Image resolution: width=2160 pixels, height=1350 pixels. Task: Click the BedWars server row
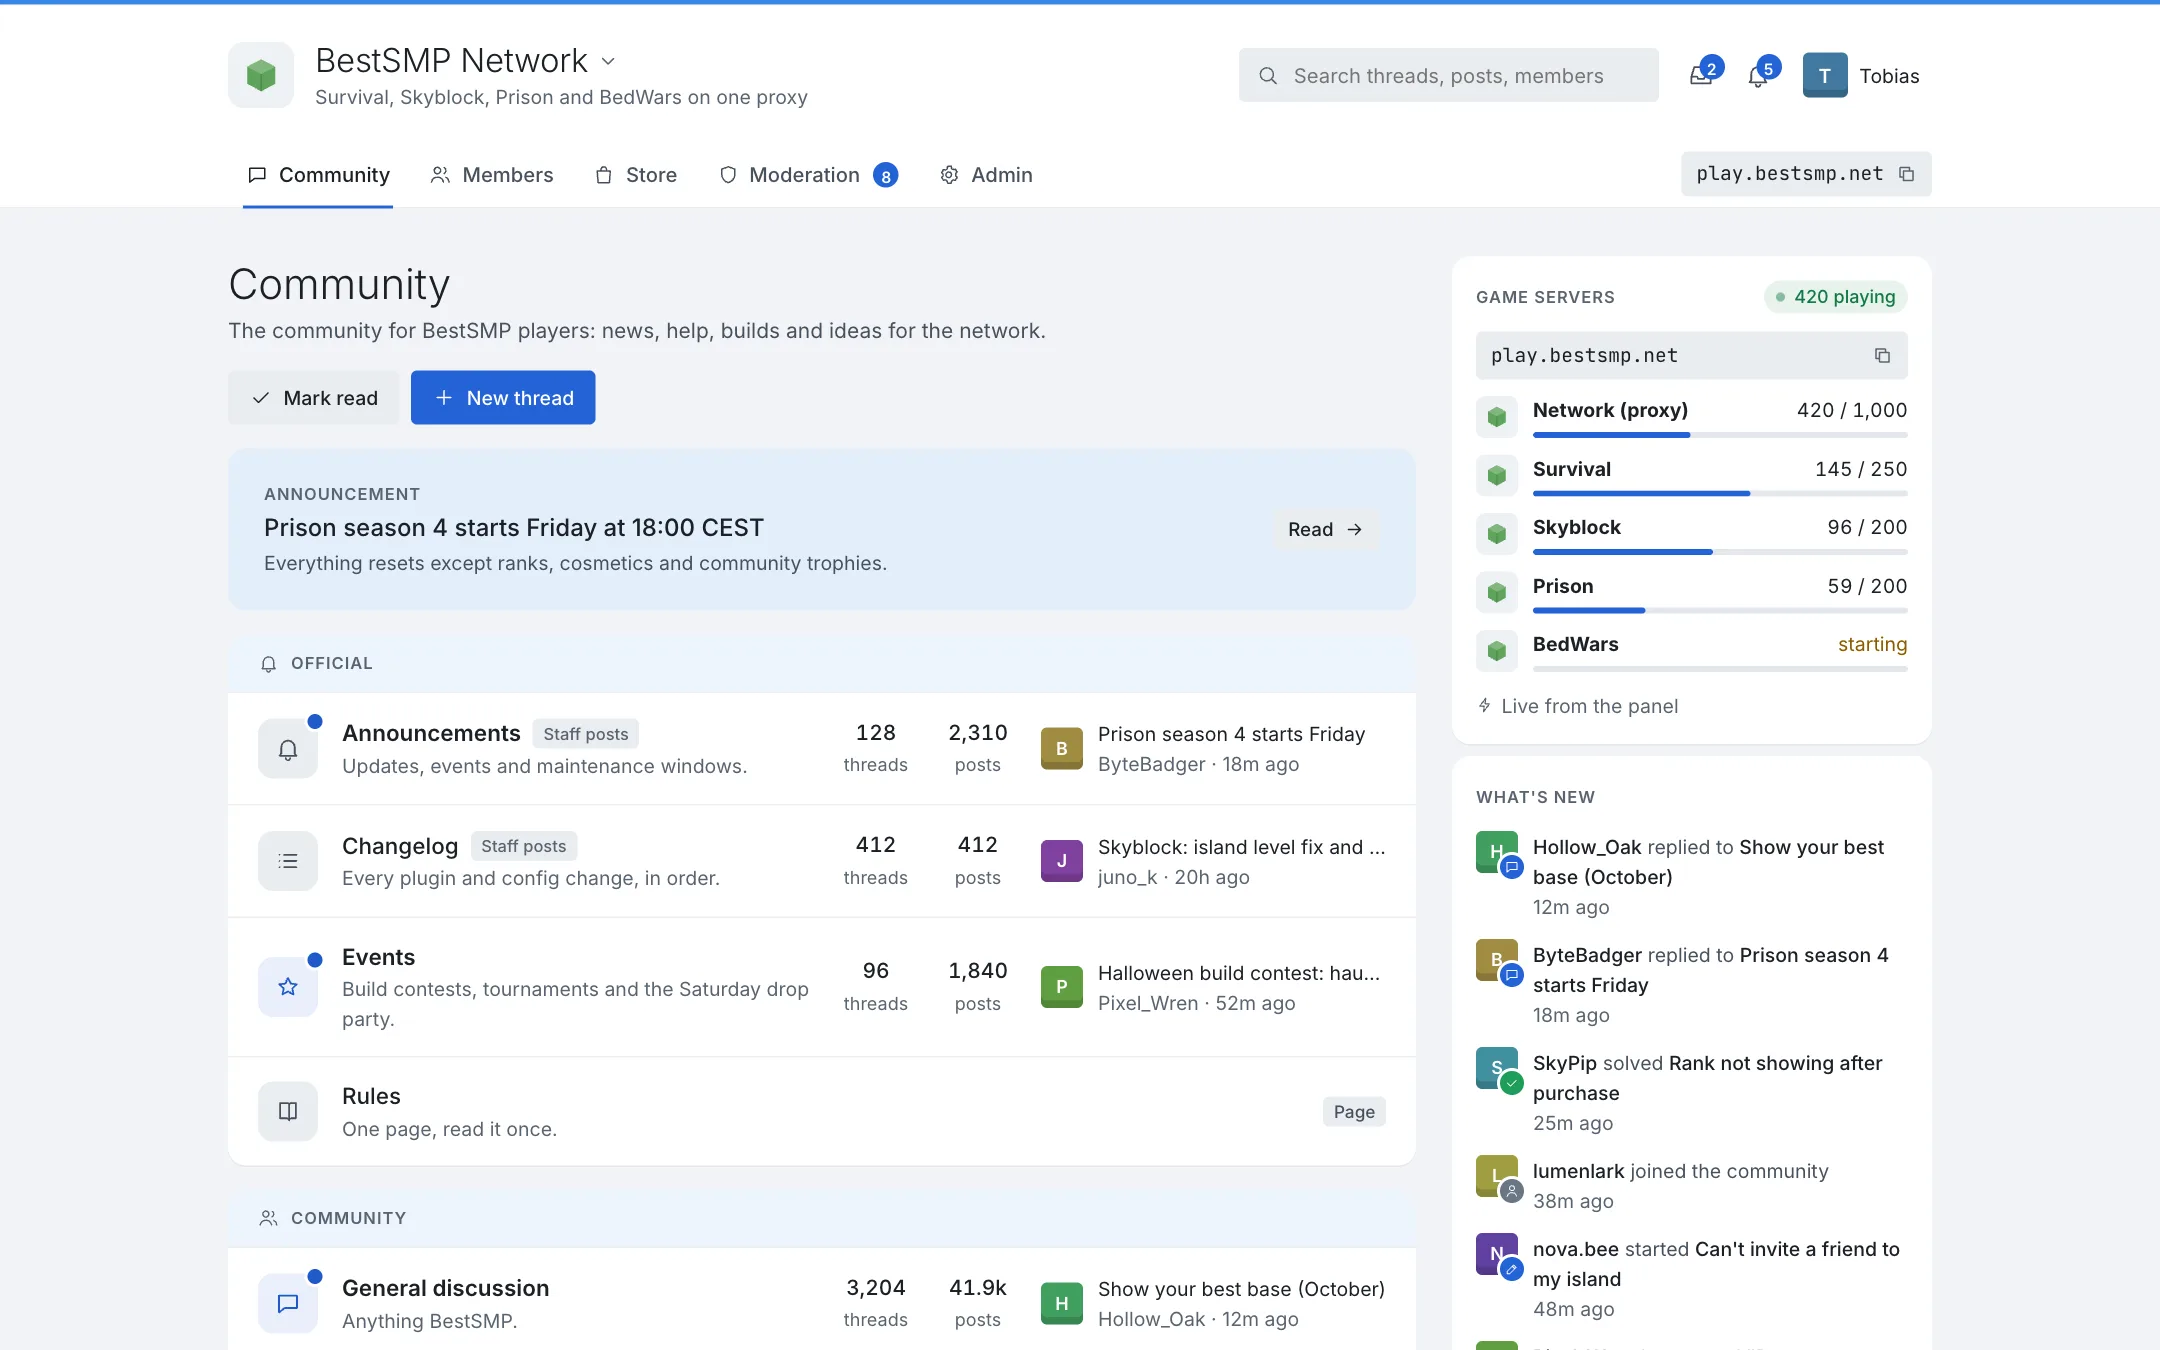(x=1692, y=650)
